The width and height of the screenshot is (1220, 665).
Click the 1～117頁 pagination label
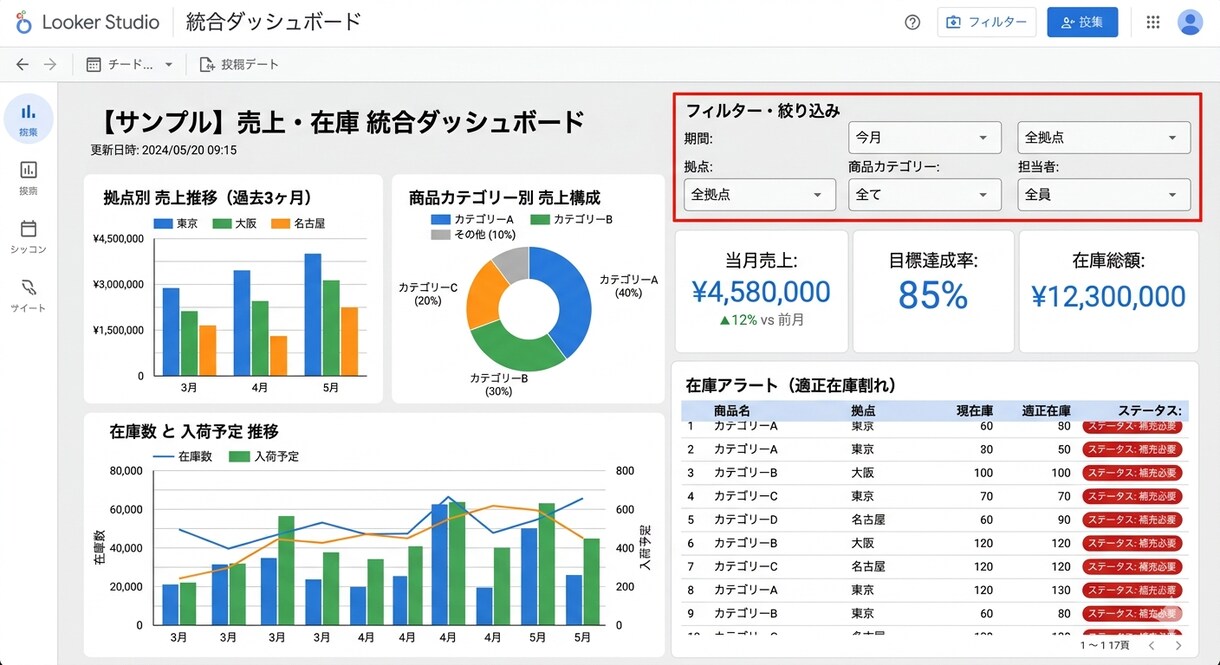[1104, 647]
